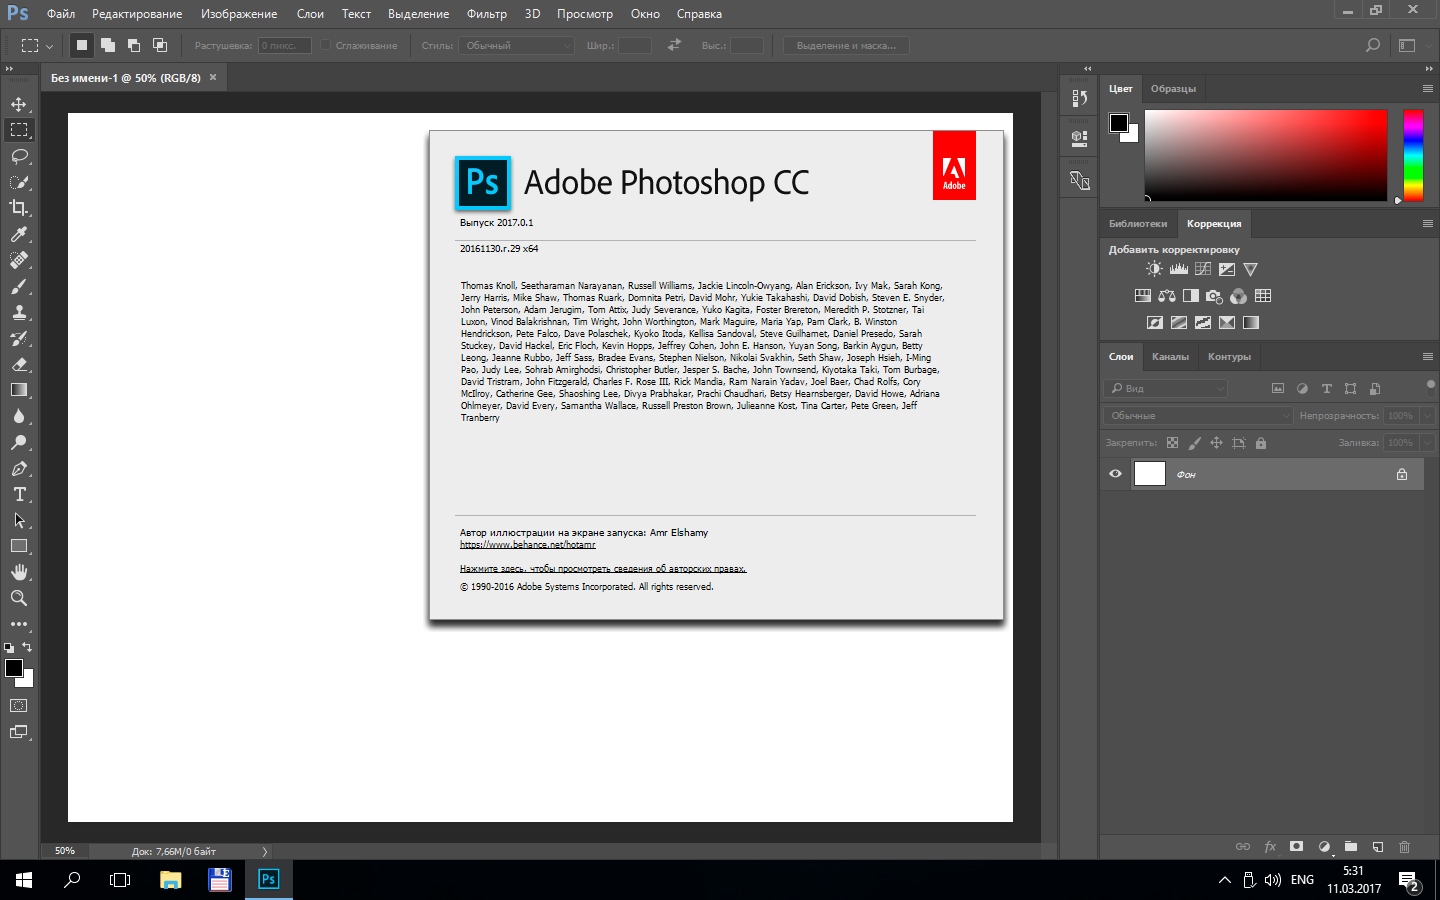Select the Eyedropper tool
The image size is (1440, 900).
click(x=19, y=234)
